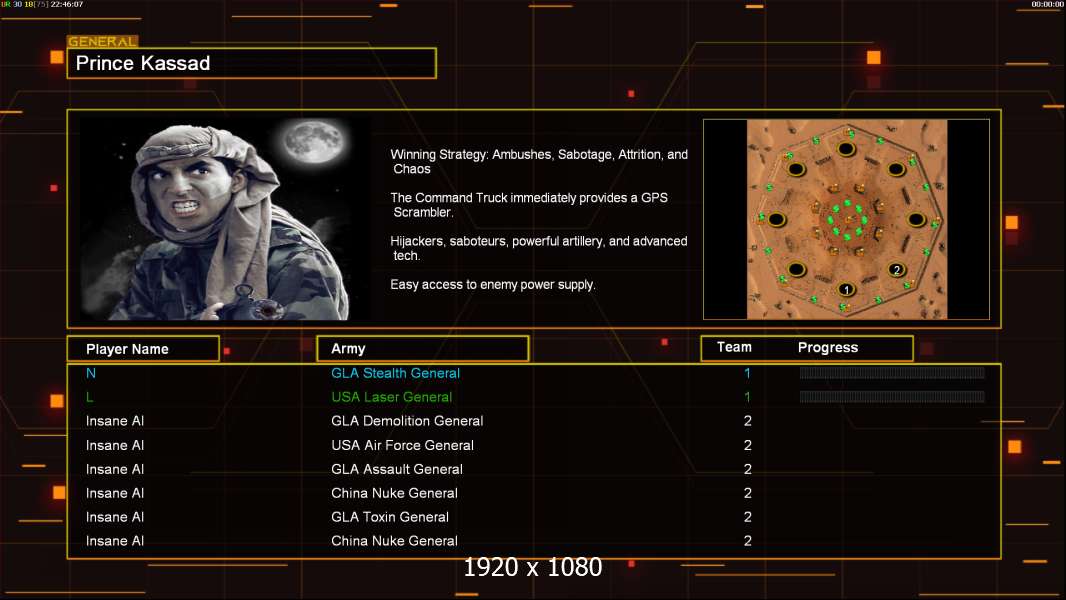This screenshot has height=600, width=1066.
Task: Select Insane AI in GLA Toxin General row
Action: (x=115, y=517)
